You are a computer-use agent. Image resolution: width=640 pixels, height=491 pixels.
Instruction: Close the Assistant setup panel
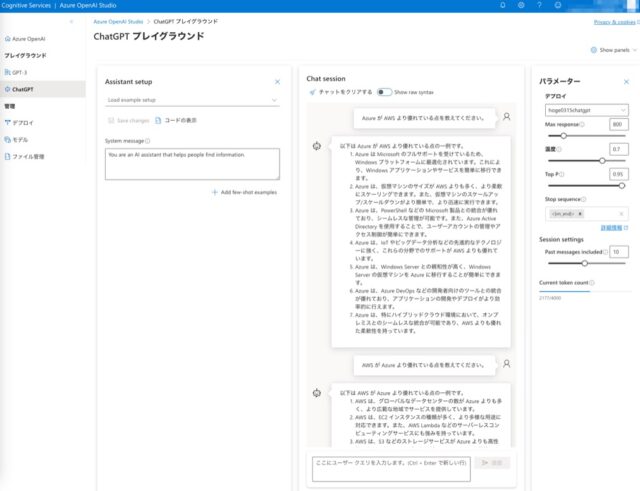click(277, 81)
